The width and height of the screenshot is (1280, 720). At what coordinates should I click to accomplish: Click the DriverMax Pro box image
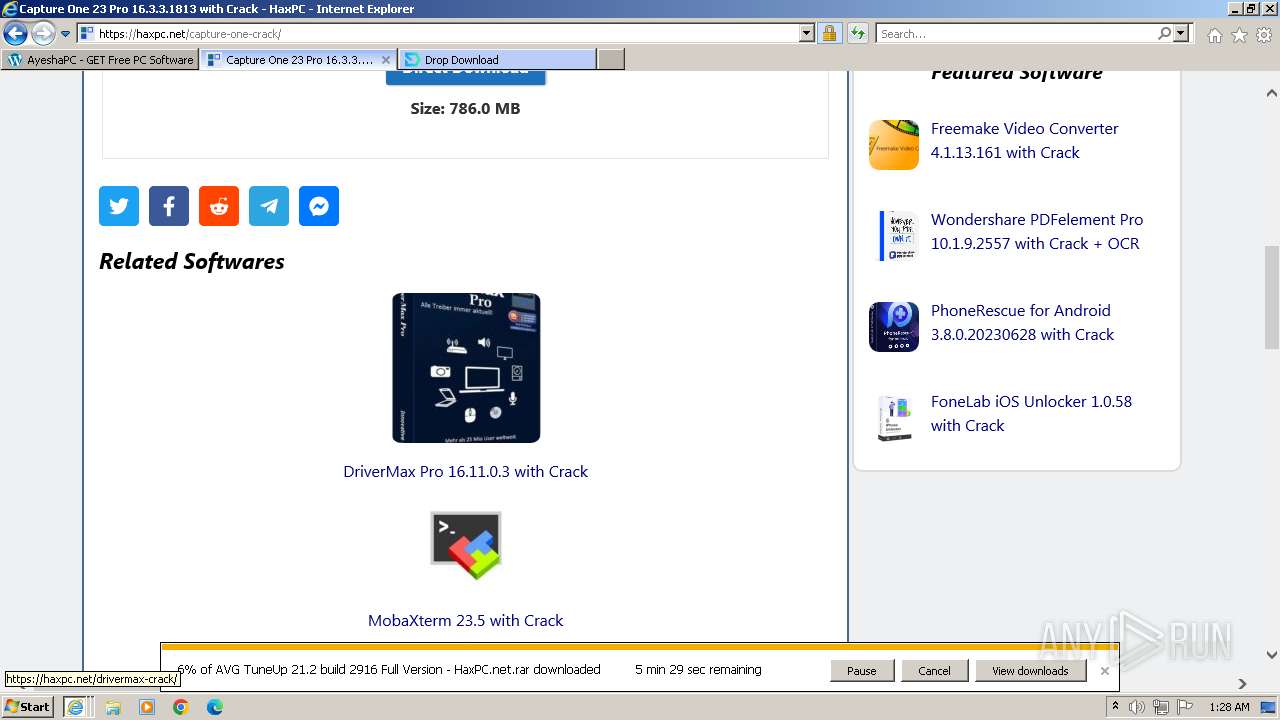466,368
